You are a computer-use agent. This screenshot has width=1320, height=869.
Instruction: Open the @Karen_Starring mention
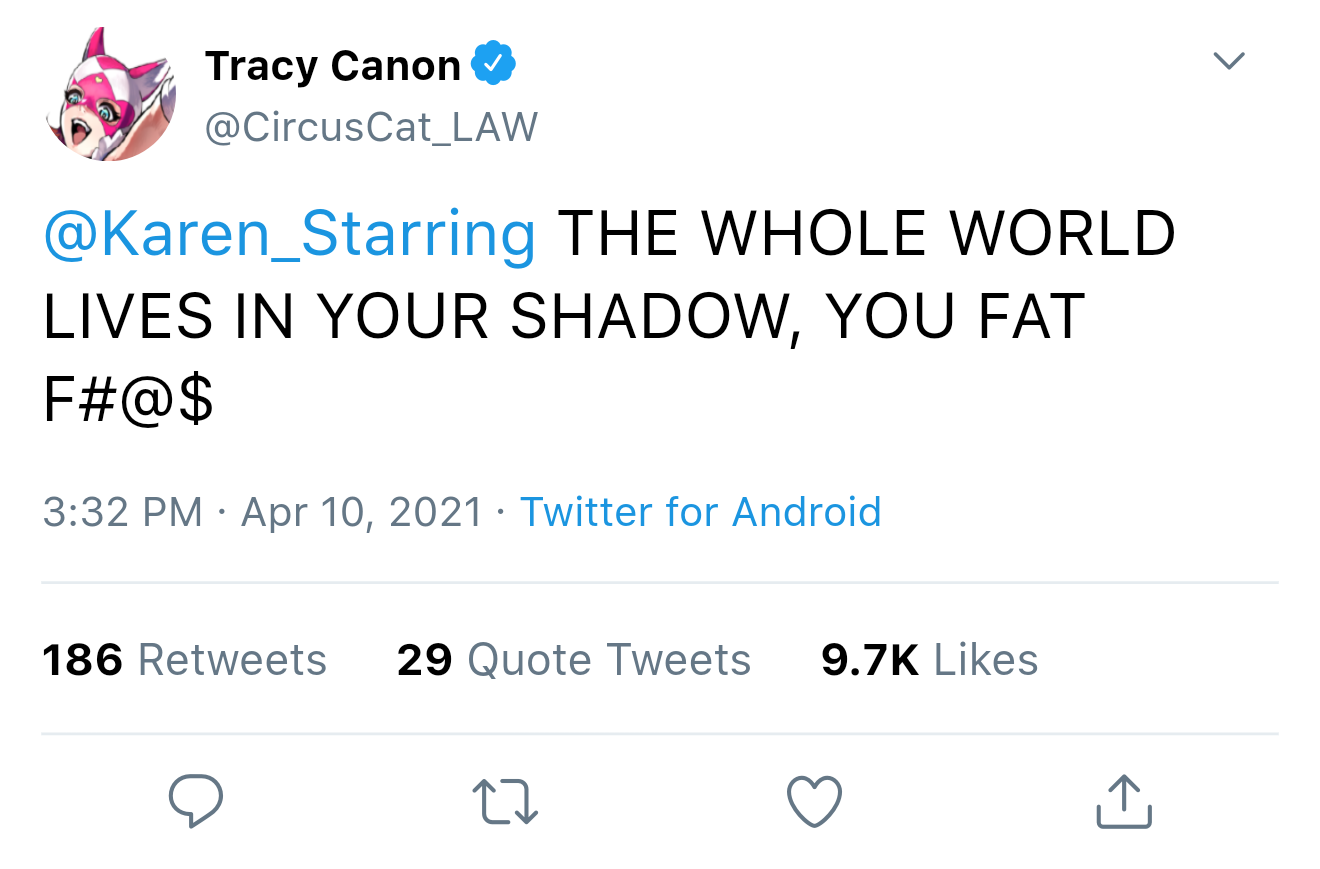click(290, 234)
